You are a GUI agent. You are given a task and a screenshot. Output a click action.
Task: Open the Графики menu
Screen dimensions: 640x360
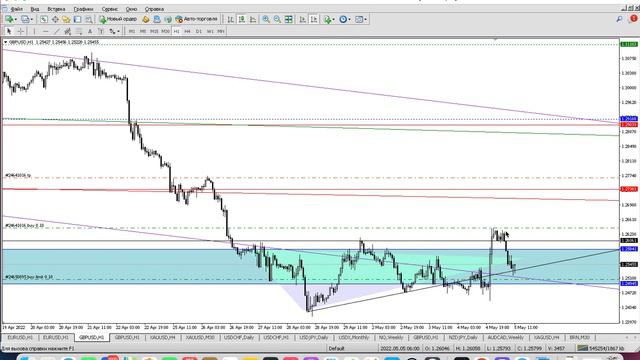click(x=83, y=9)
